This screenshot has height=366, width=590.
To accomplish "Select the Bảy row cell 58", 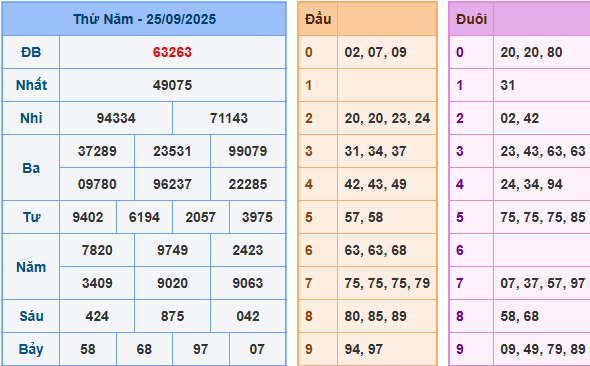I will pos(88,349).
